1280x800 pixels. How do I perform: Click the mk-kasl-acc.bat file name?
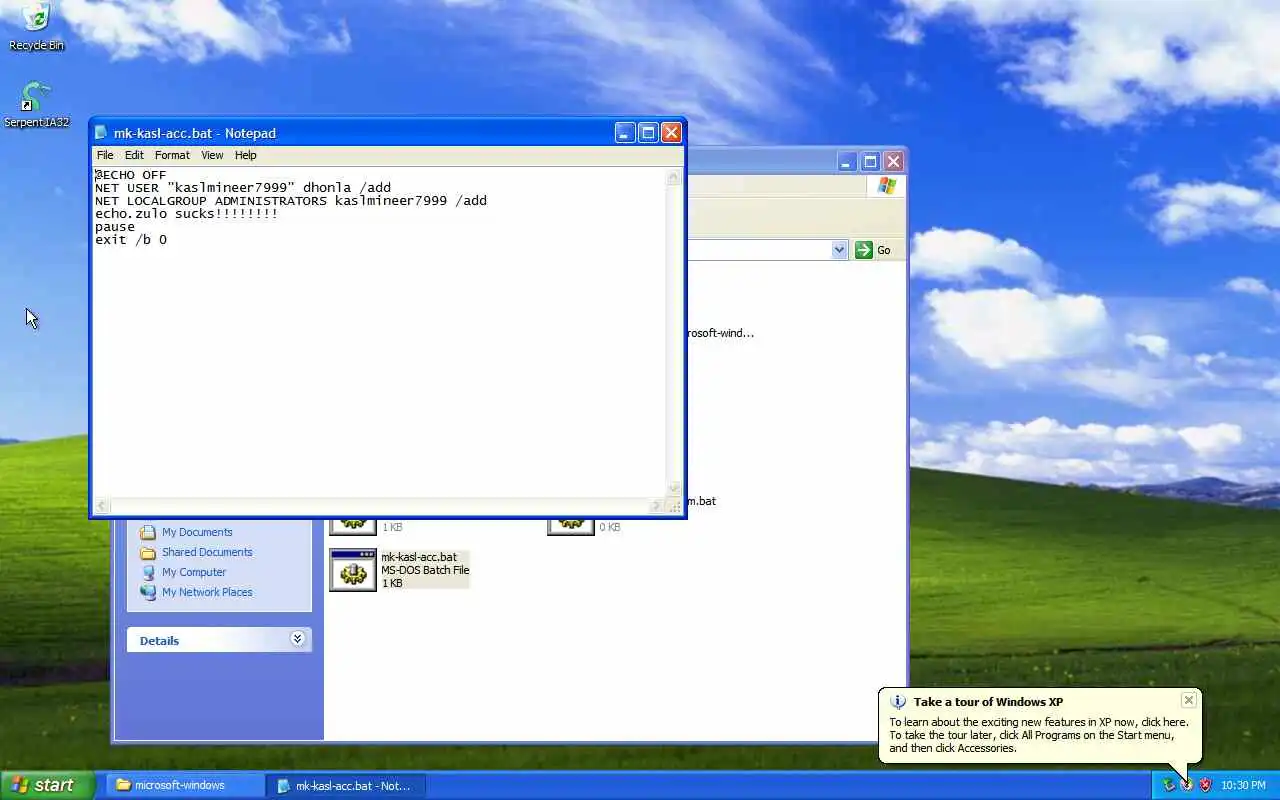[419, 557]
